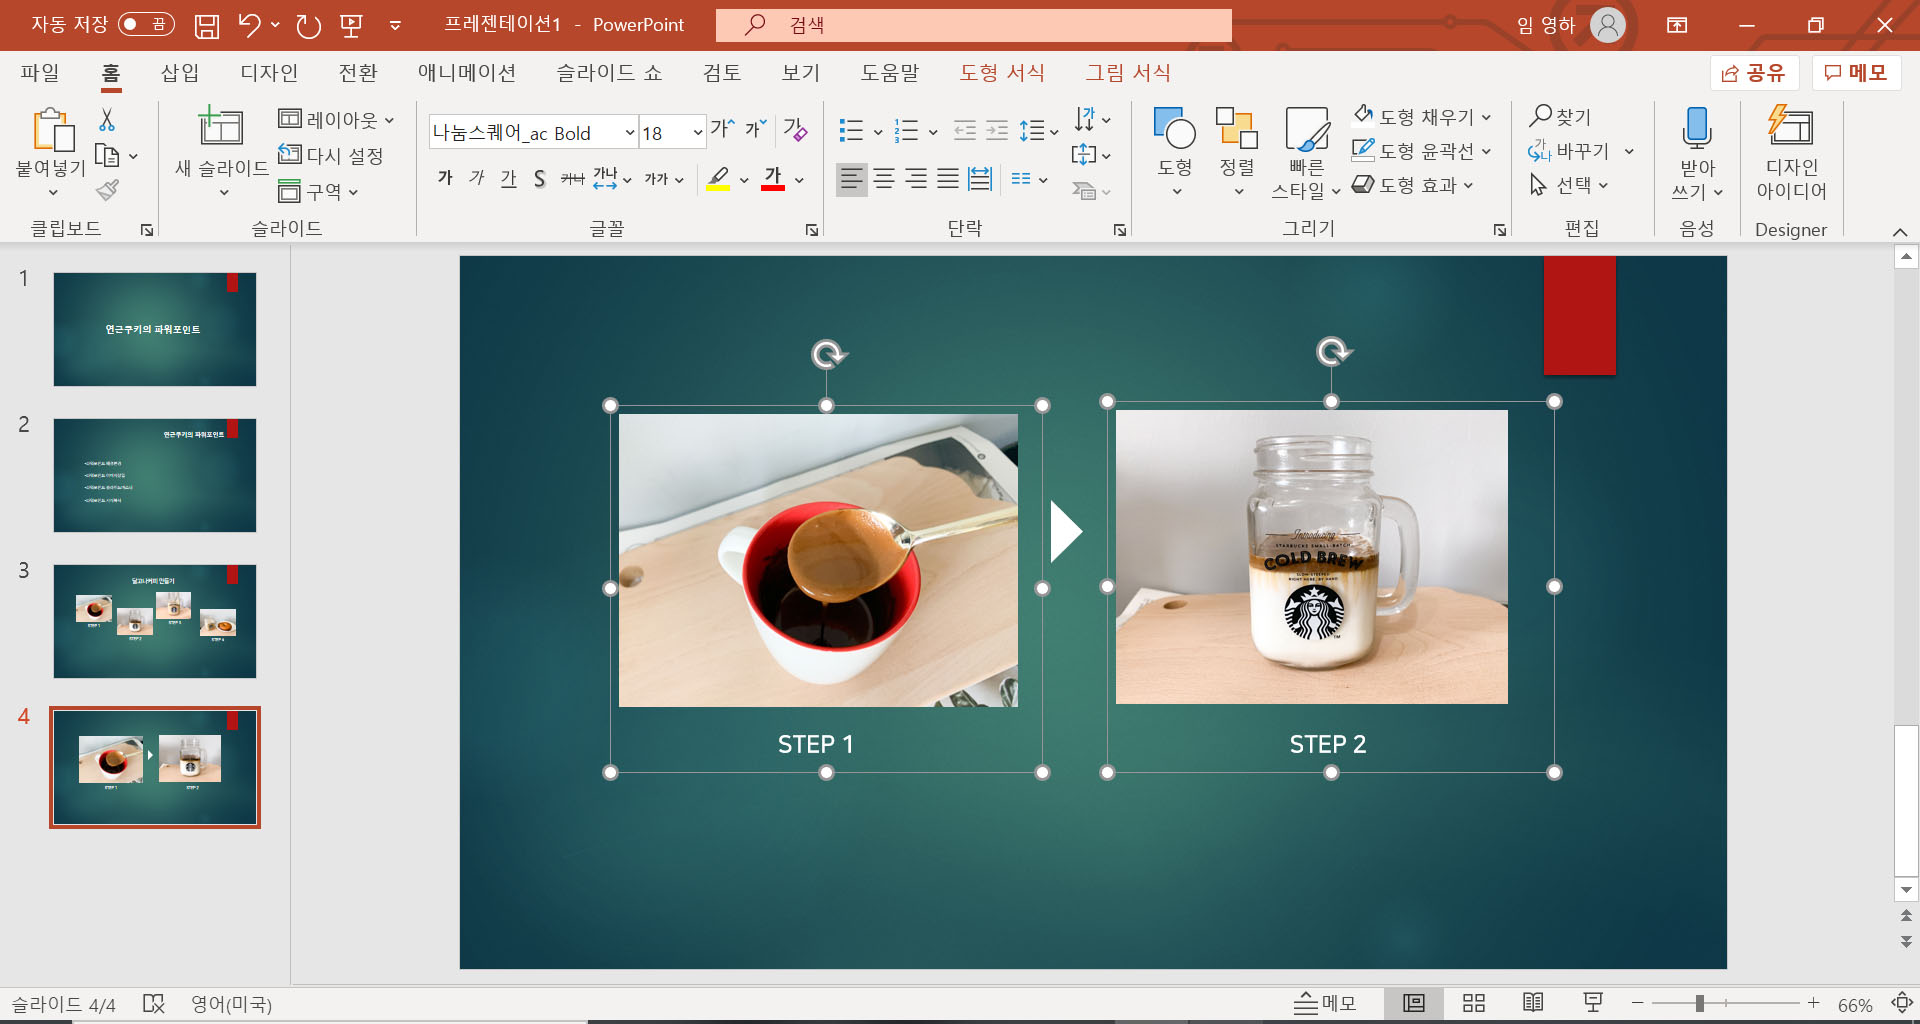Click the Arrange (정렬) icon
This screenshot has width=1920, height=1024.
(1237, 127)
